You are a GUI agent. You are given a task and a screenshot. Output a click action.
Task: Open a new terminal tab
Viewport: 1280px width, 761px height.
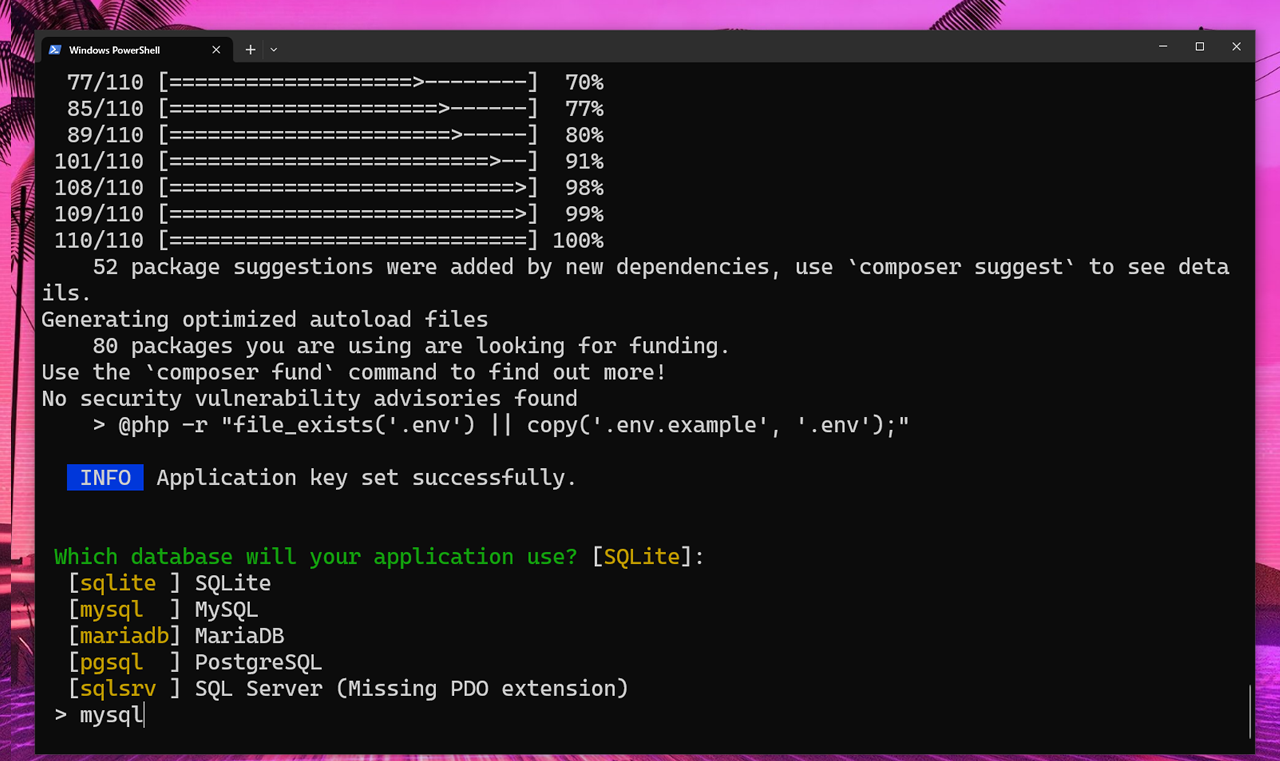250,50
